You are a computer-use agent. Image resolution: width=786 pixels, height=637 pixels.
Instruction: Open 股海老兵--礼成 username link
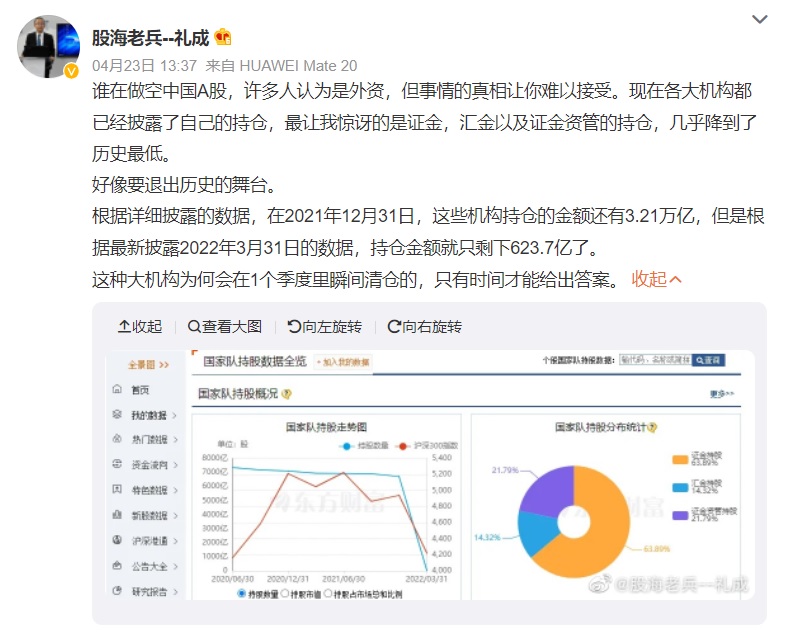[x=150, y=38]
